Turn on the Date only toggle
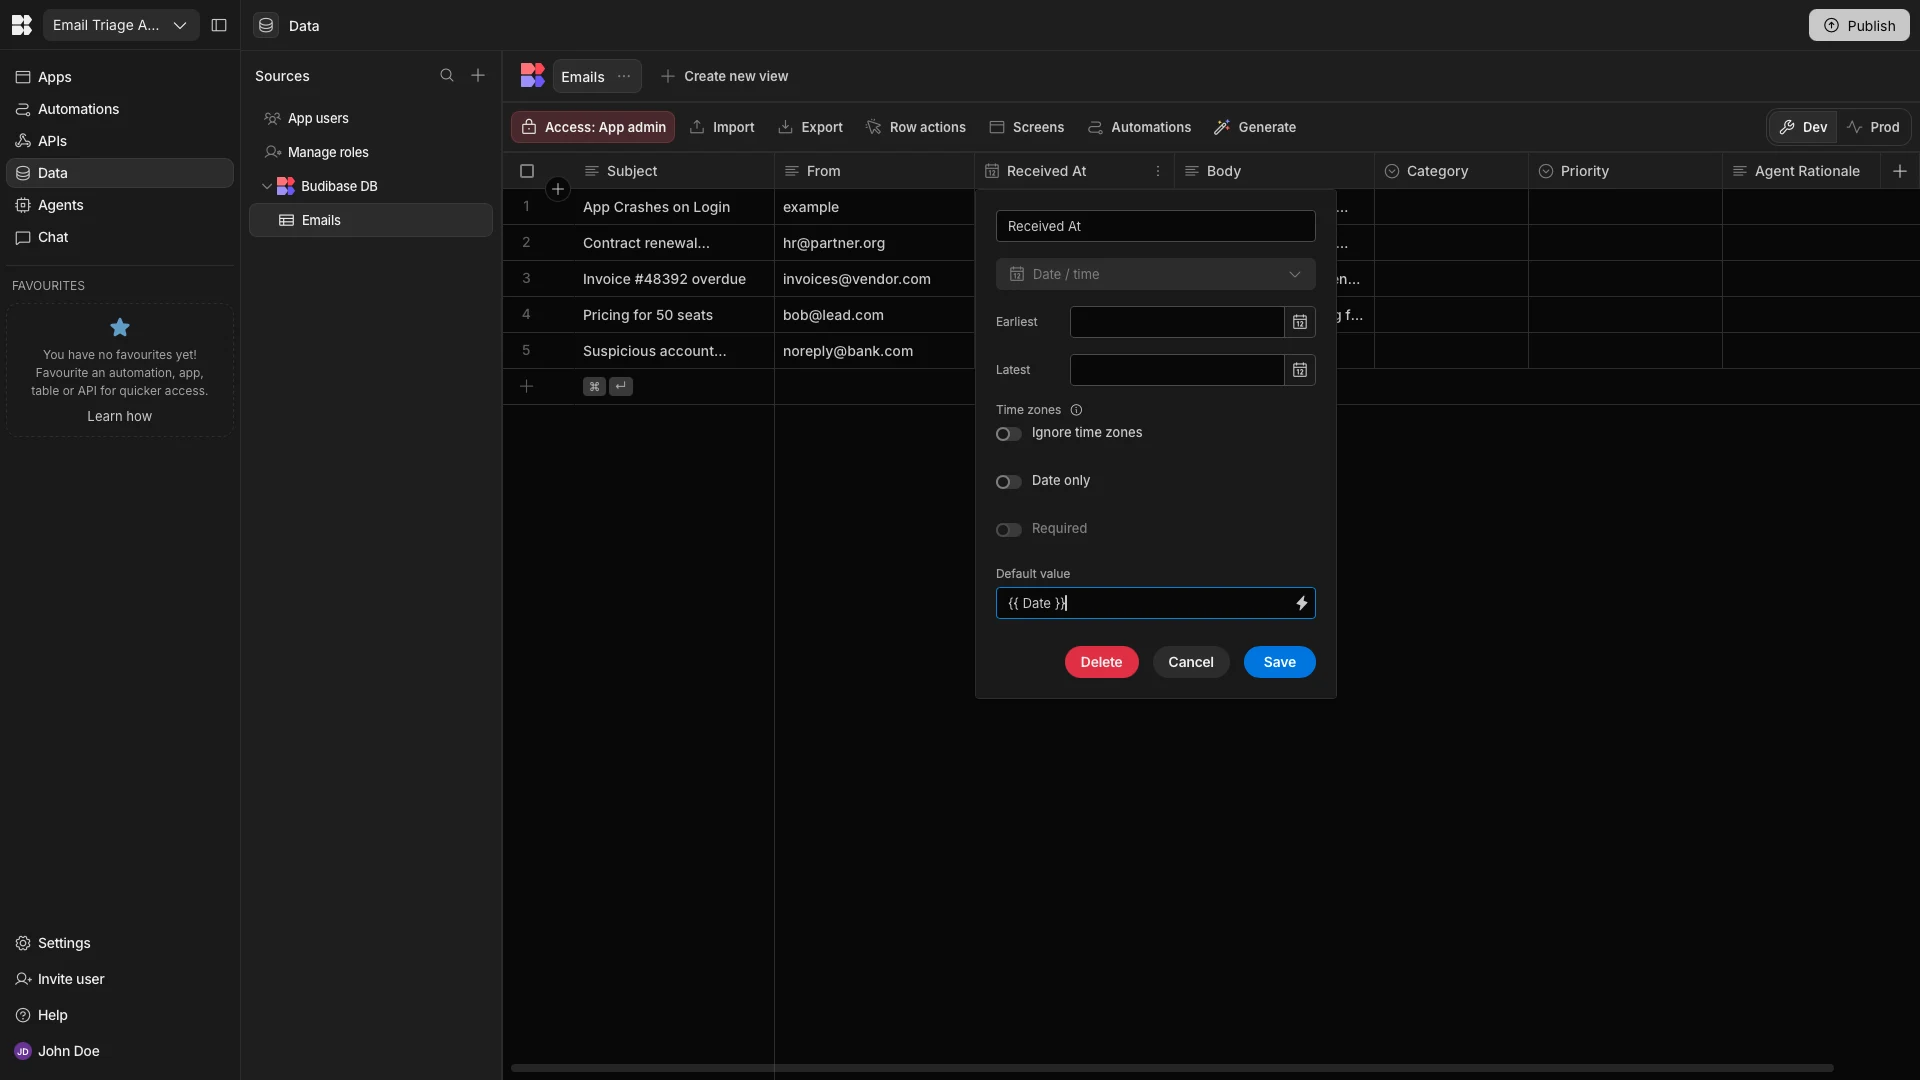The image size is (1920, 1080). (1008, 482)
